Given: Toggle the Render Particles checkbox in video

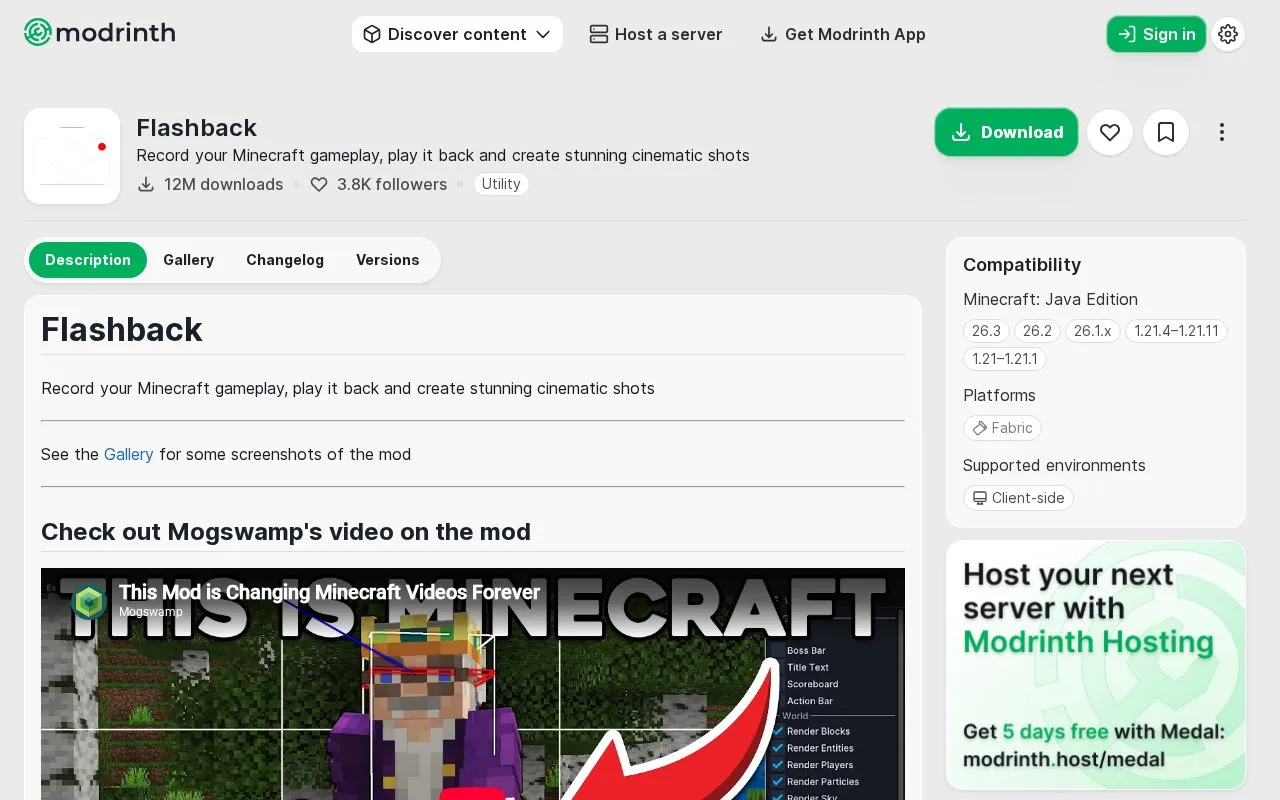Looking at the screenshot, I should [x=778, y=782].
